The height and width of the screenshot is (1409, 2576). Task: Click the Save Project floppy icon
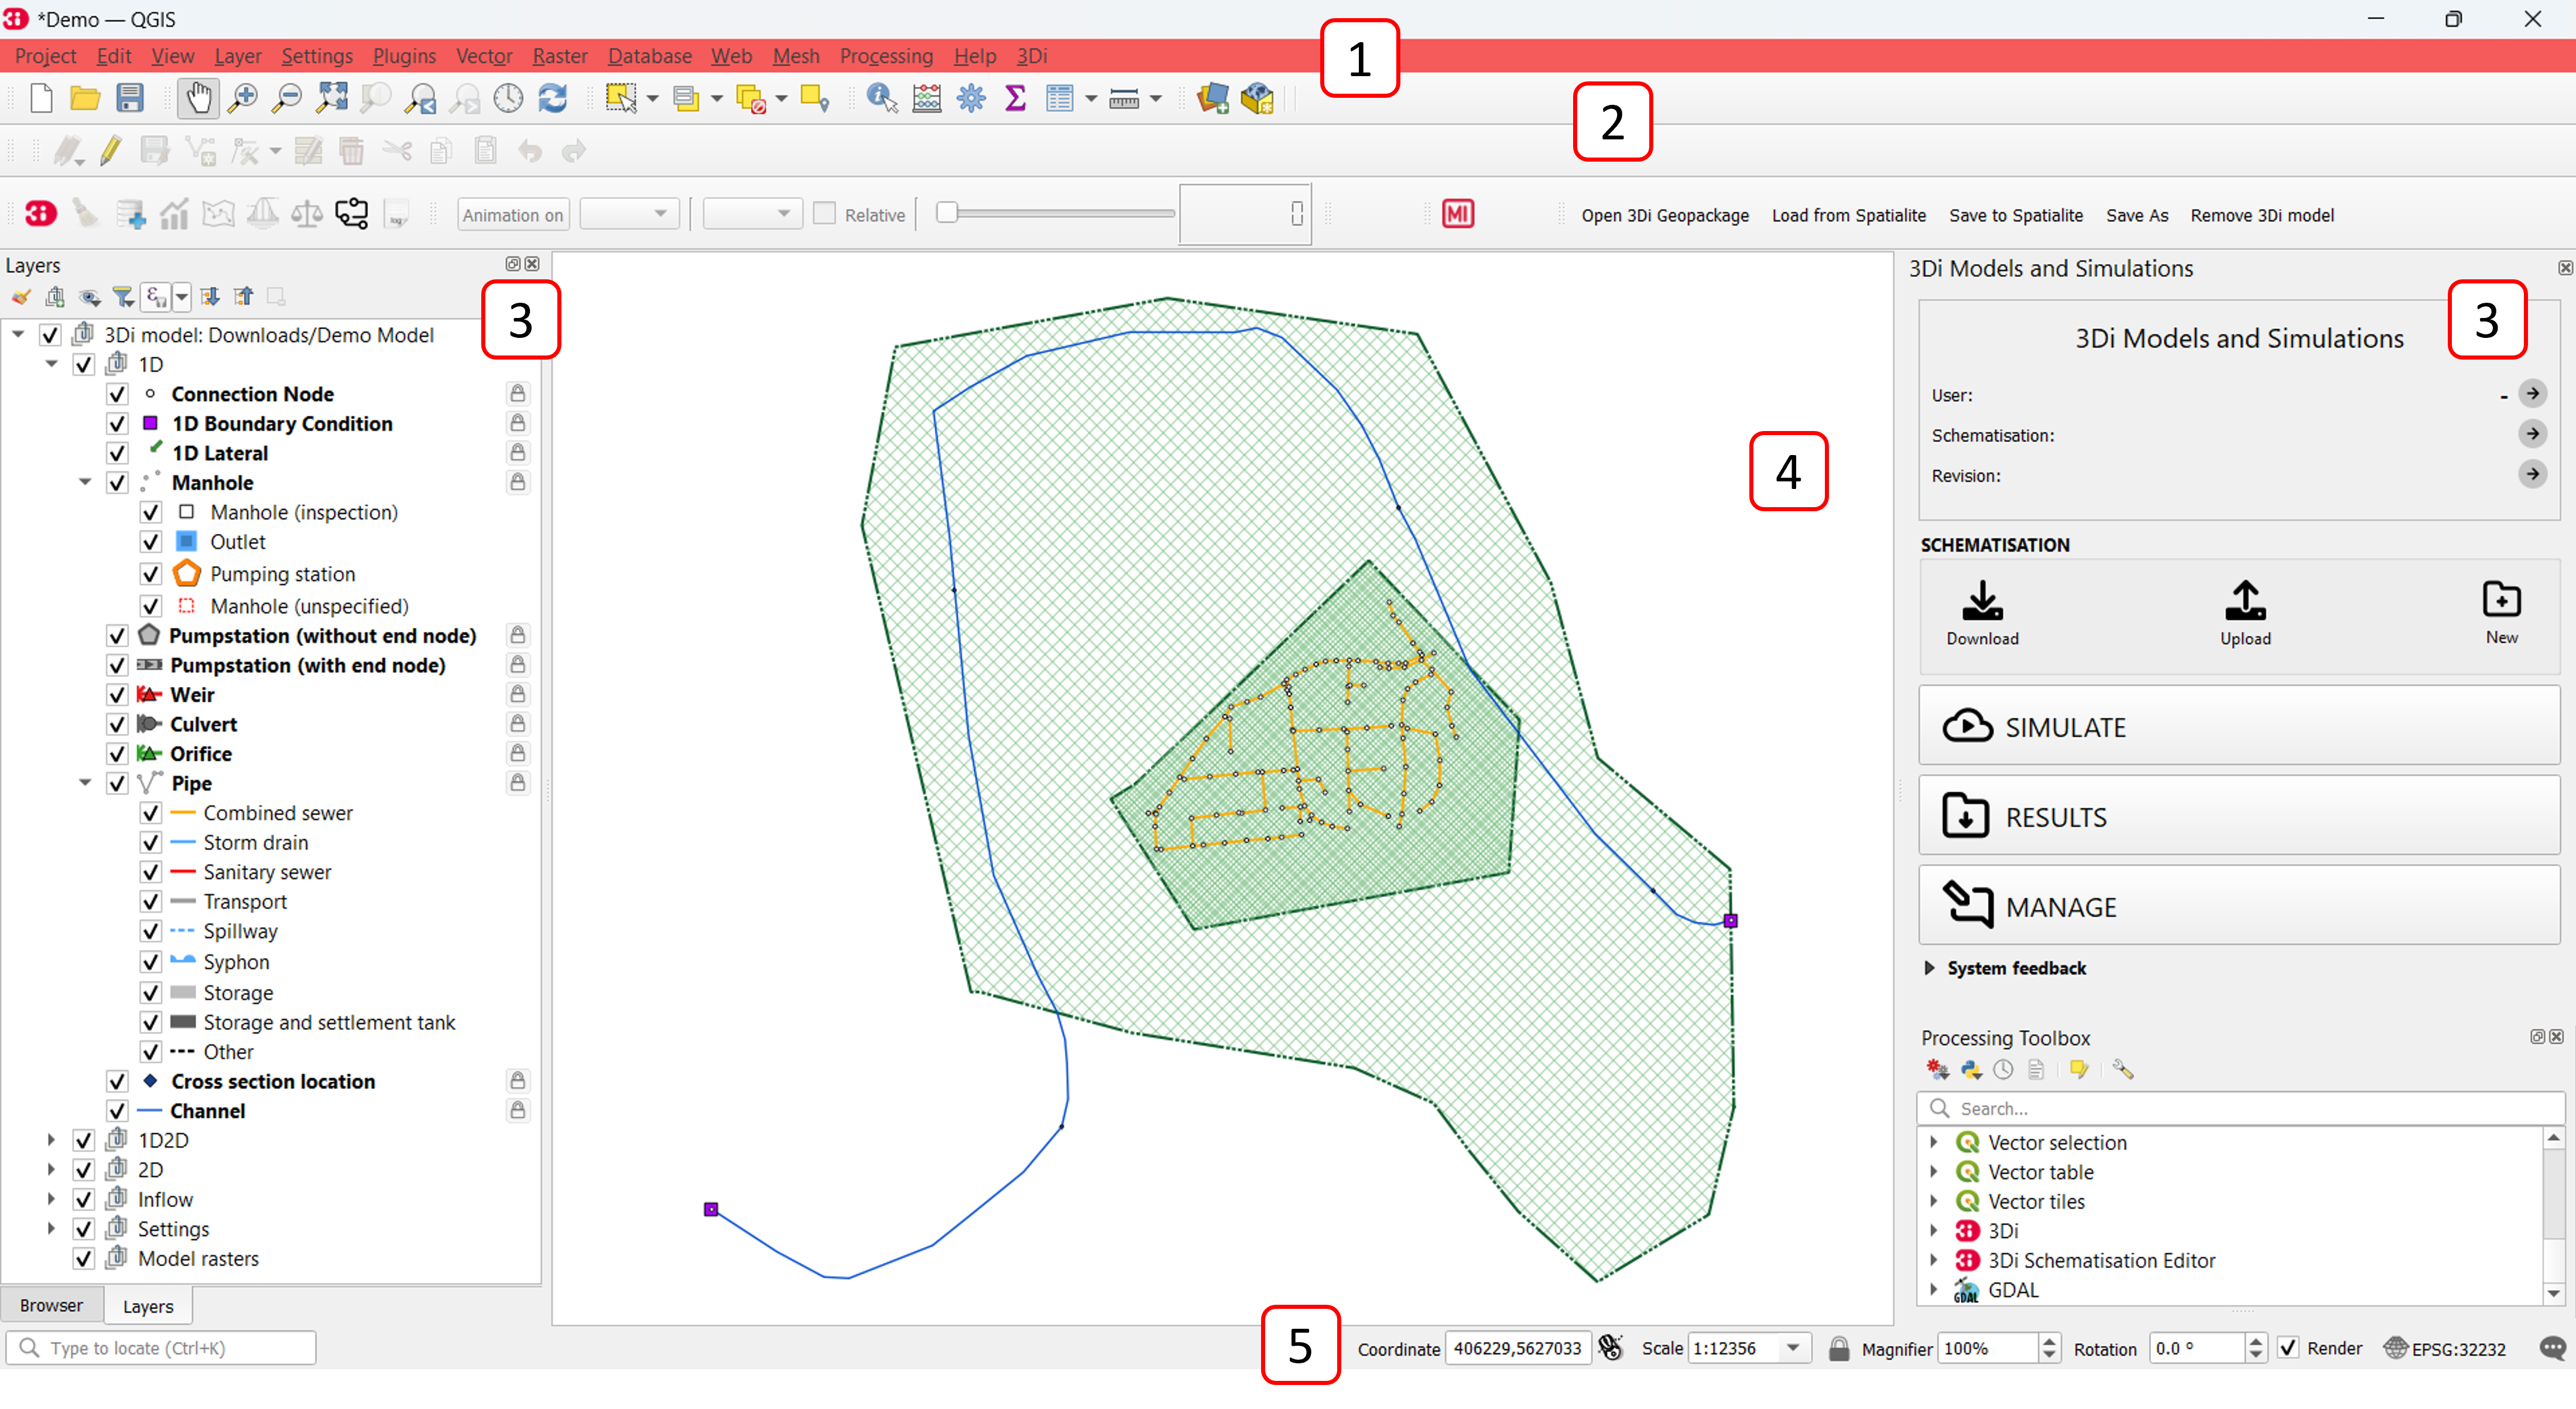130,98
